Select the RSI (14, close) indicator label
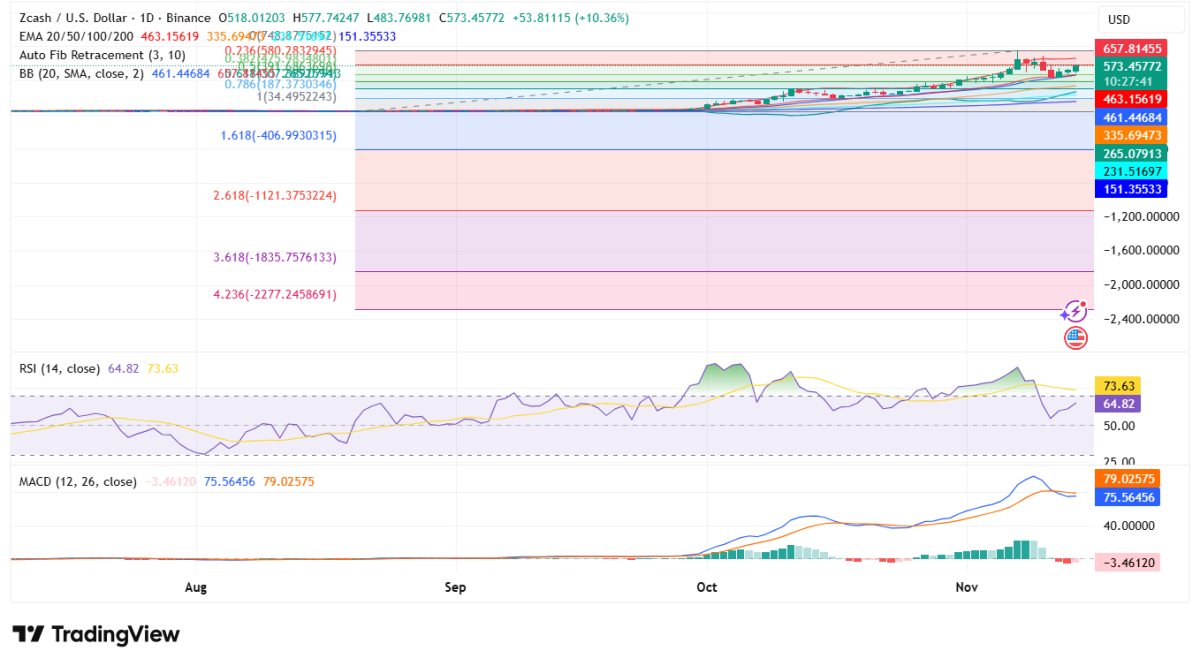 pyautogui.click(x=59, y=369)
